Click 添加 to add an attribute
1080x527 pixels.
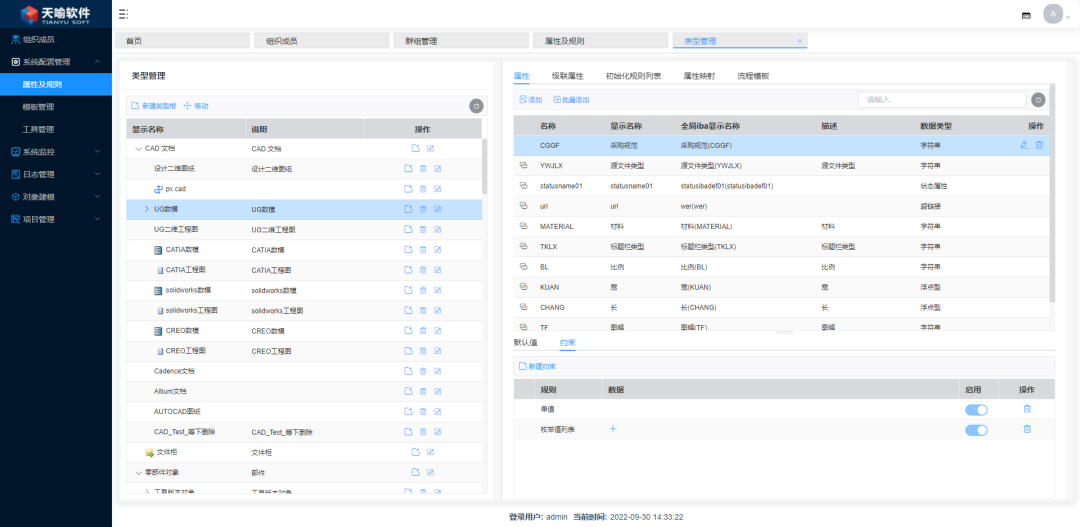pos(530,100)
